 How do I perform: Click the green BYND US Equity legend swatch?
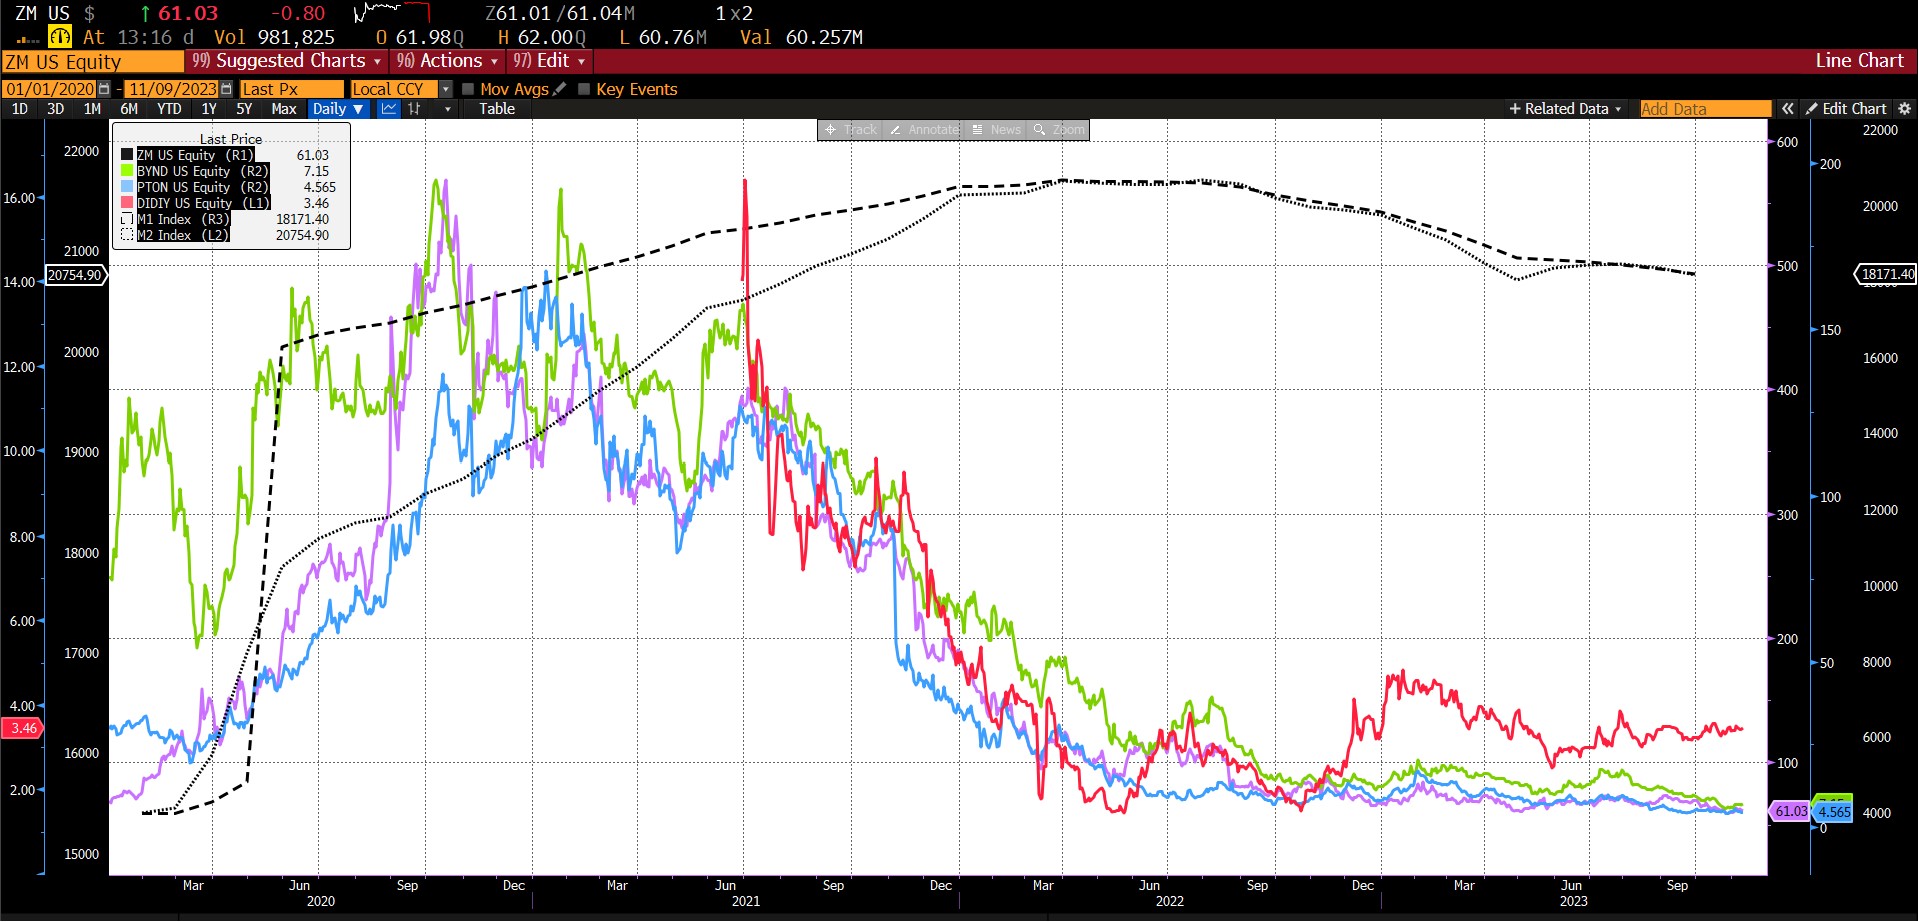click(x=127, y=171)
